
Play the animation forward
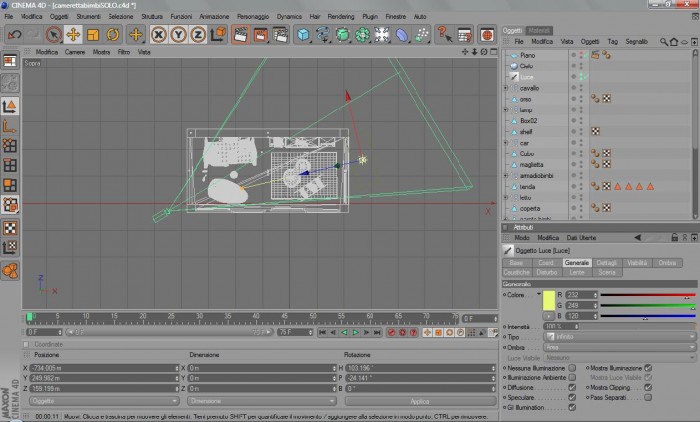[355, 332]
